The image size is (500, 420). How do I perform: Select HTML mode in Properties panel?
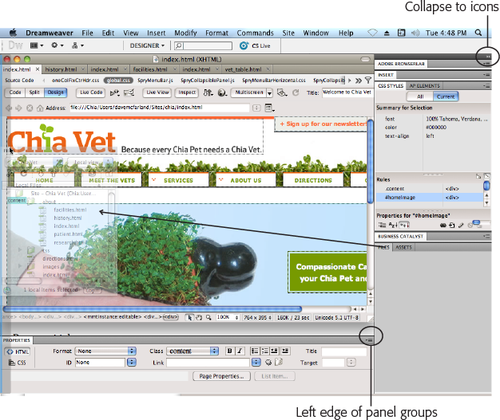(x=17, y=352)
